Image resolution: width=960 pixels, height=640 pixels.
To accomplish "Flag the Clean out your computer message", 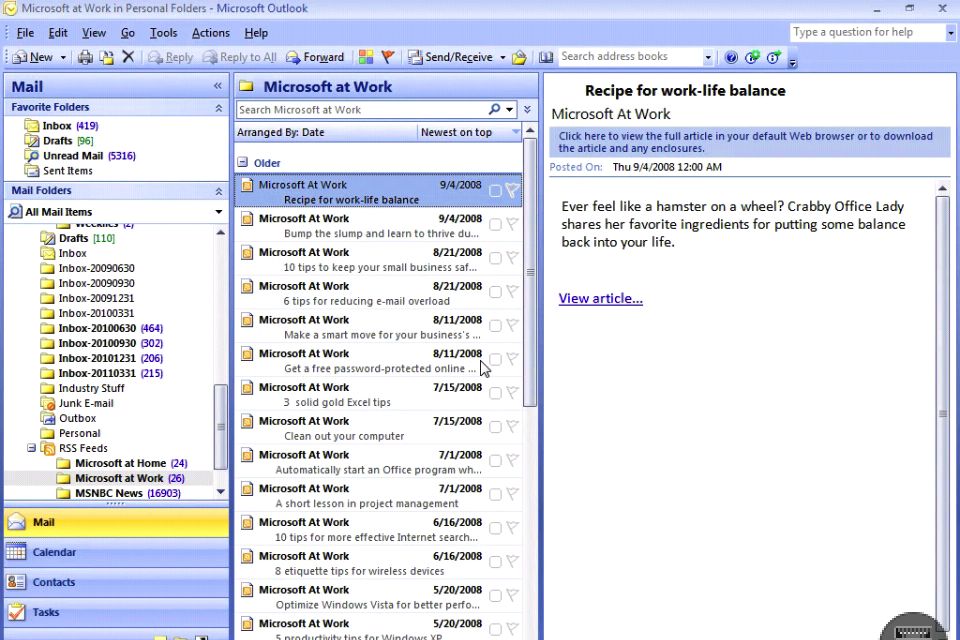I will (x=512, y=426).
